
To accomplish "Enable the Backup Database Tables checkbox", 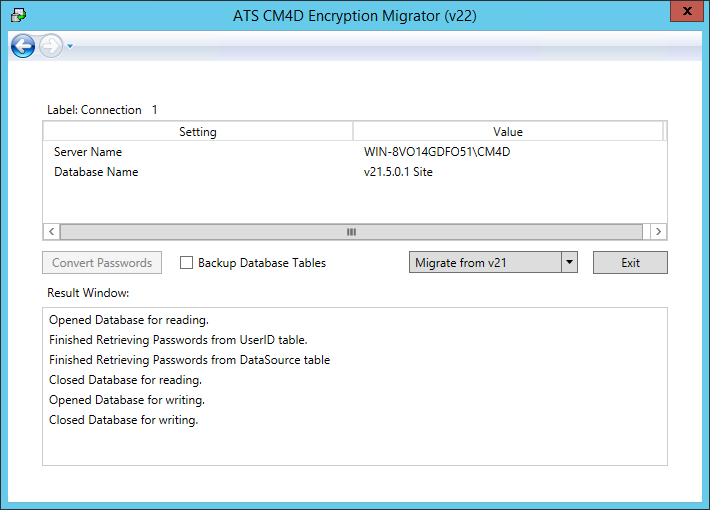I will click(186, 263).
